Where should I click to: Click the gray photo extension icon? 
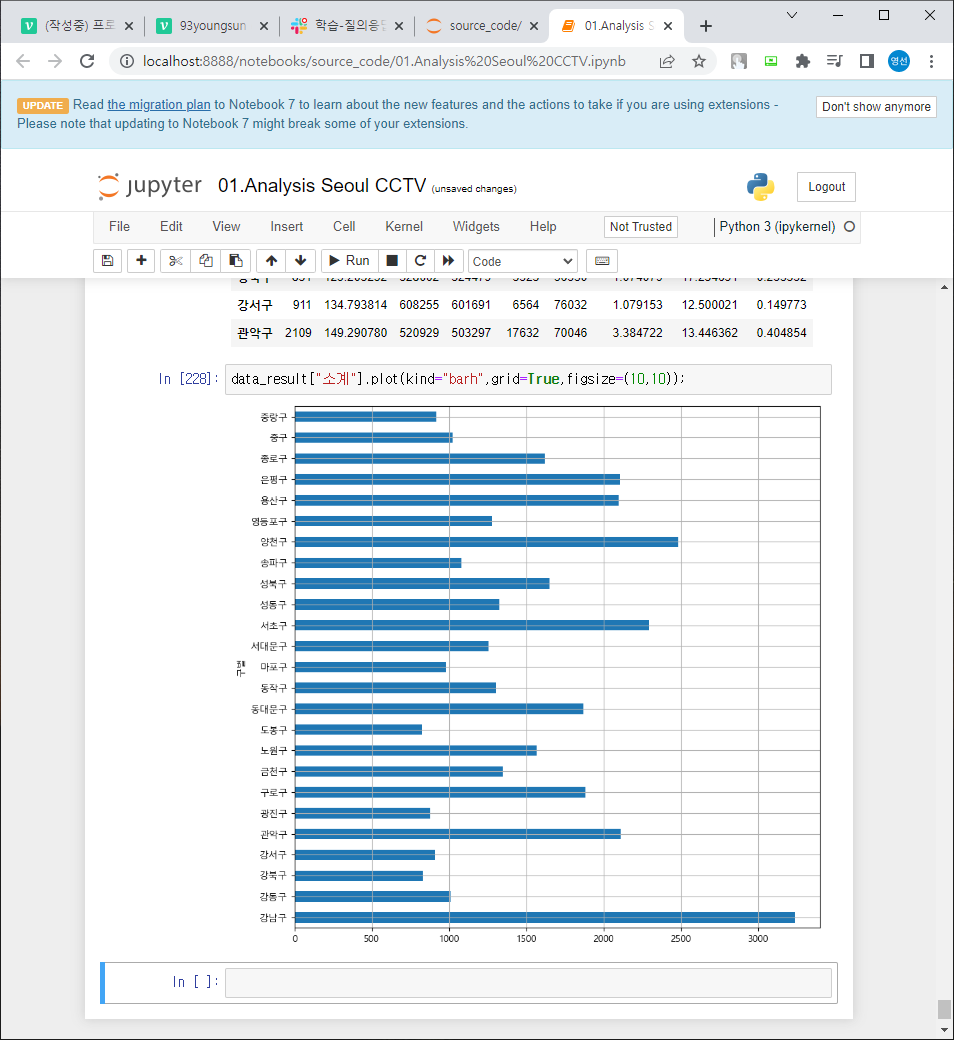pyautogui.click(x=739, y=62)
